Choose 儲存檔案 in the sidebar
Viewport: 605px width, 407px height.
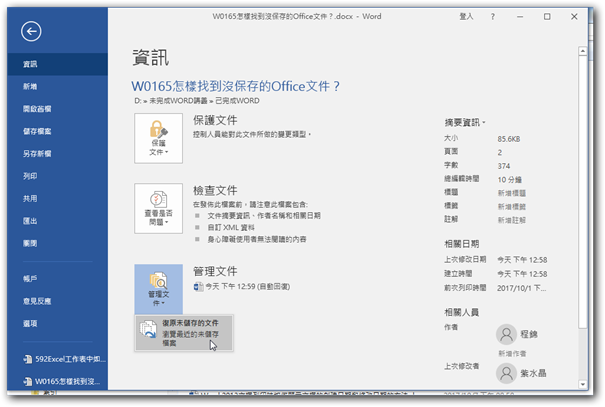(x=57, y=131)
